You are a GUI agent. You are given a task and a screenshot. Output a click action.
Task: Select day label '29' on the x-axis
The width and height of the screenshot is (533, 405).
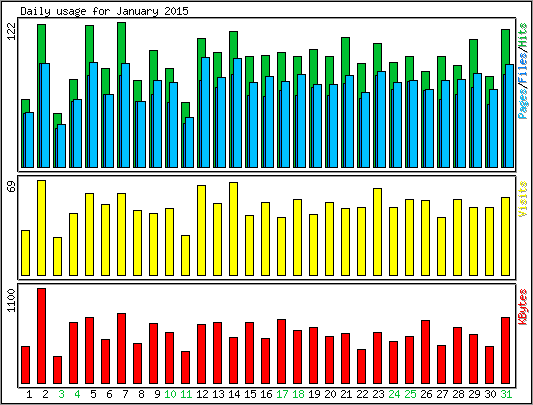coord(474,394)
